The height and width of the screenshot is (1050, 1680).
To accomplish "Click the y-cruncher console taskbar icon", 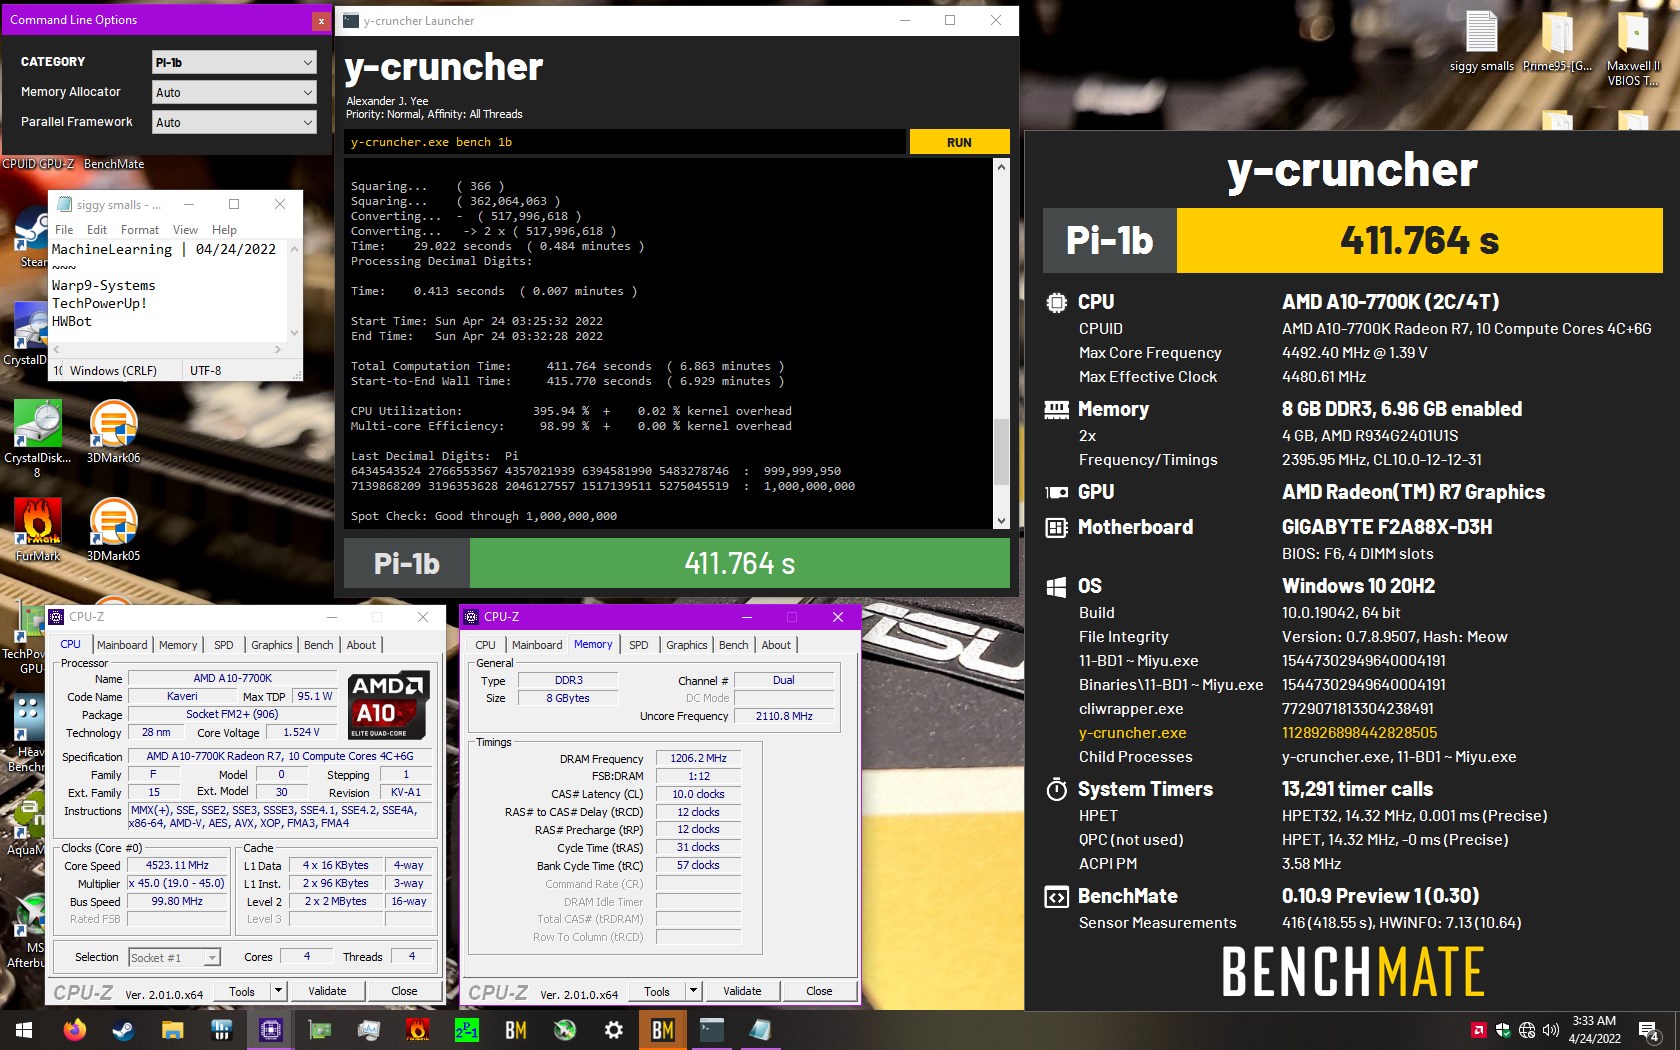I will [x=711, y=1030].
